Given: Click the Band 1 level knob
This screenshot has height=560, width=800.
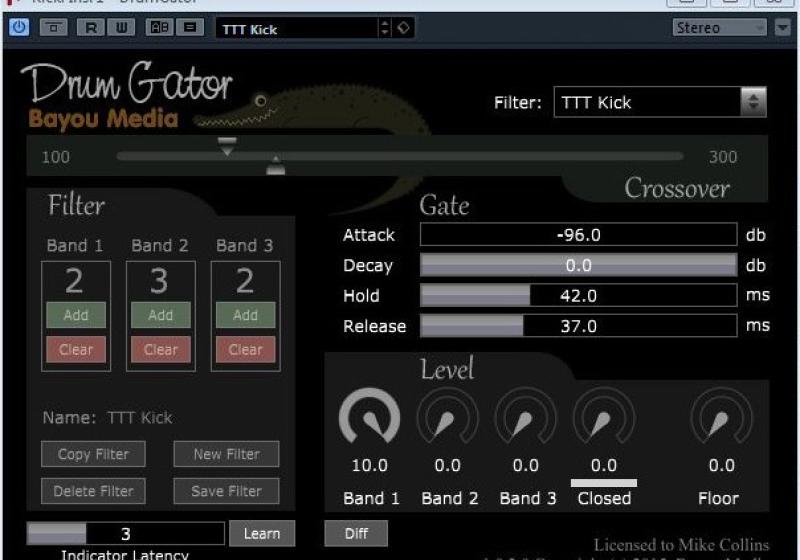Looking at the screenshot, I should (x=370, y=417).
